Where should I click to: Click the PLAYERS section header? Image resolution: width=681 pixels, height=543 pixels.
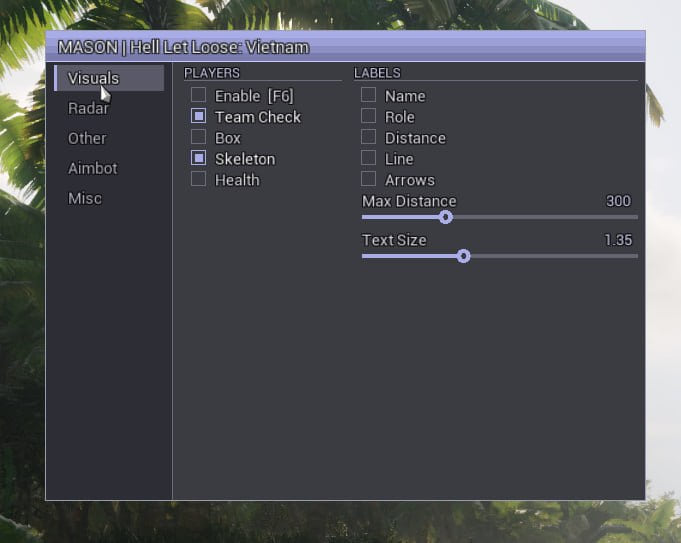(x=212, y=73)
